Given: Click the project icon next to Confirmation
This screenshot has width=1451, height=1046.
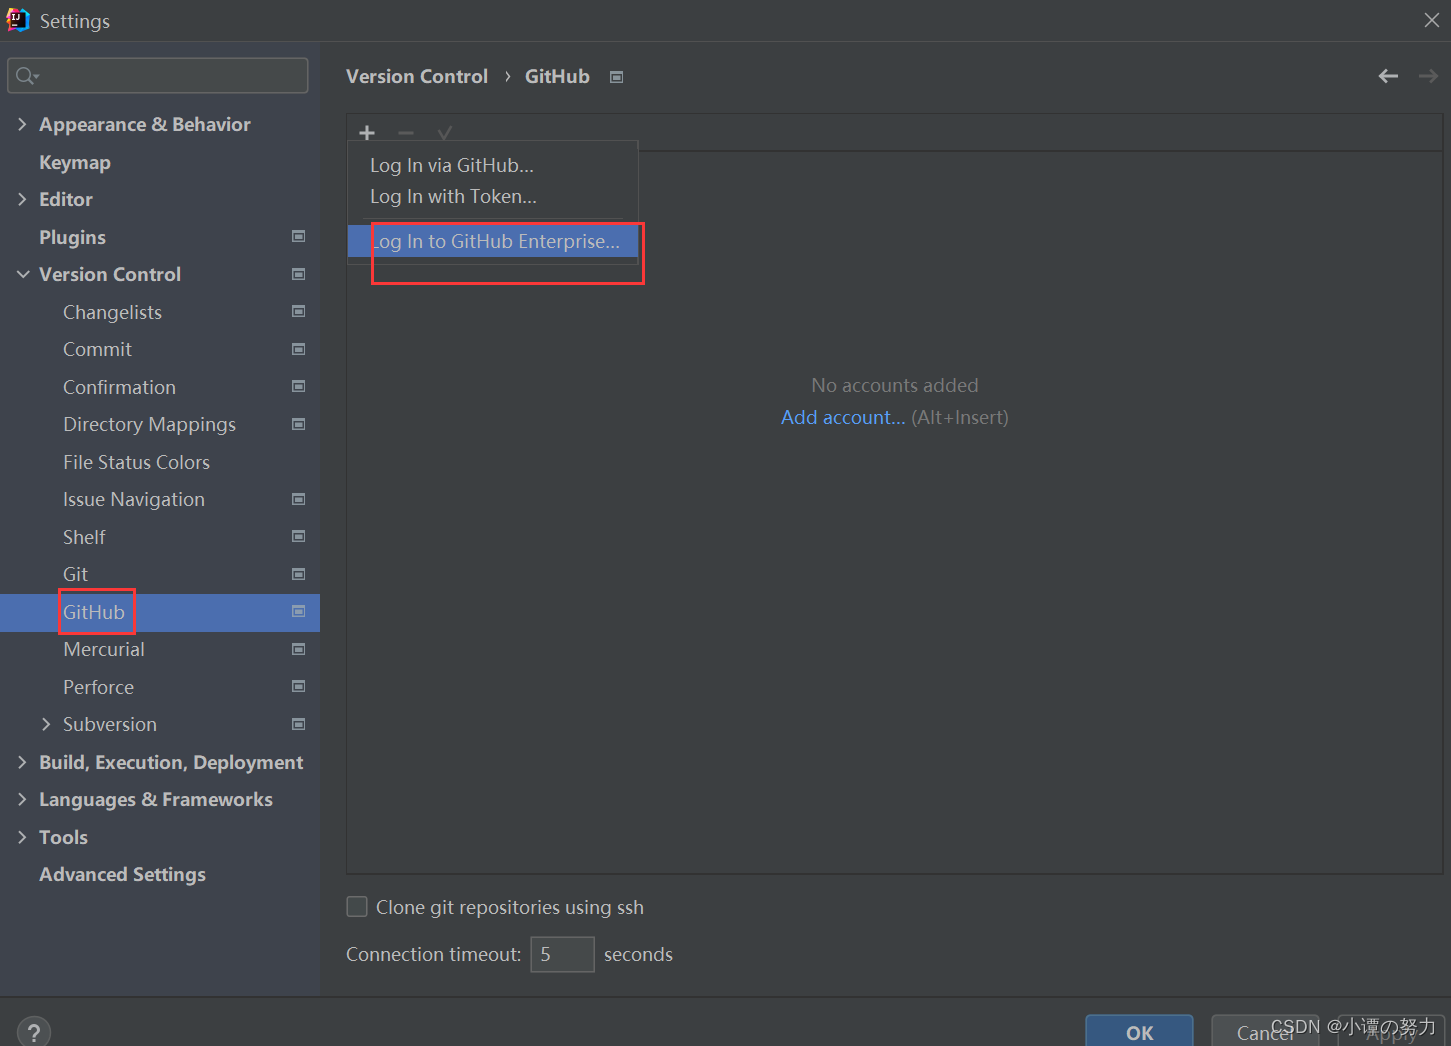Looking at the screenshot, I should (298, 387).
